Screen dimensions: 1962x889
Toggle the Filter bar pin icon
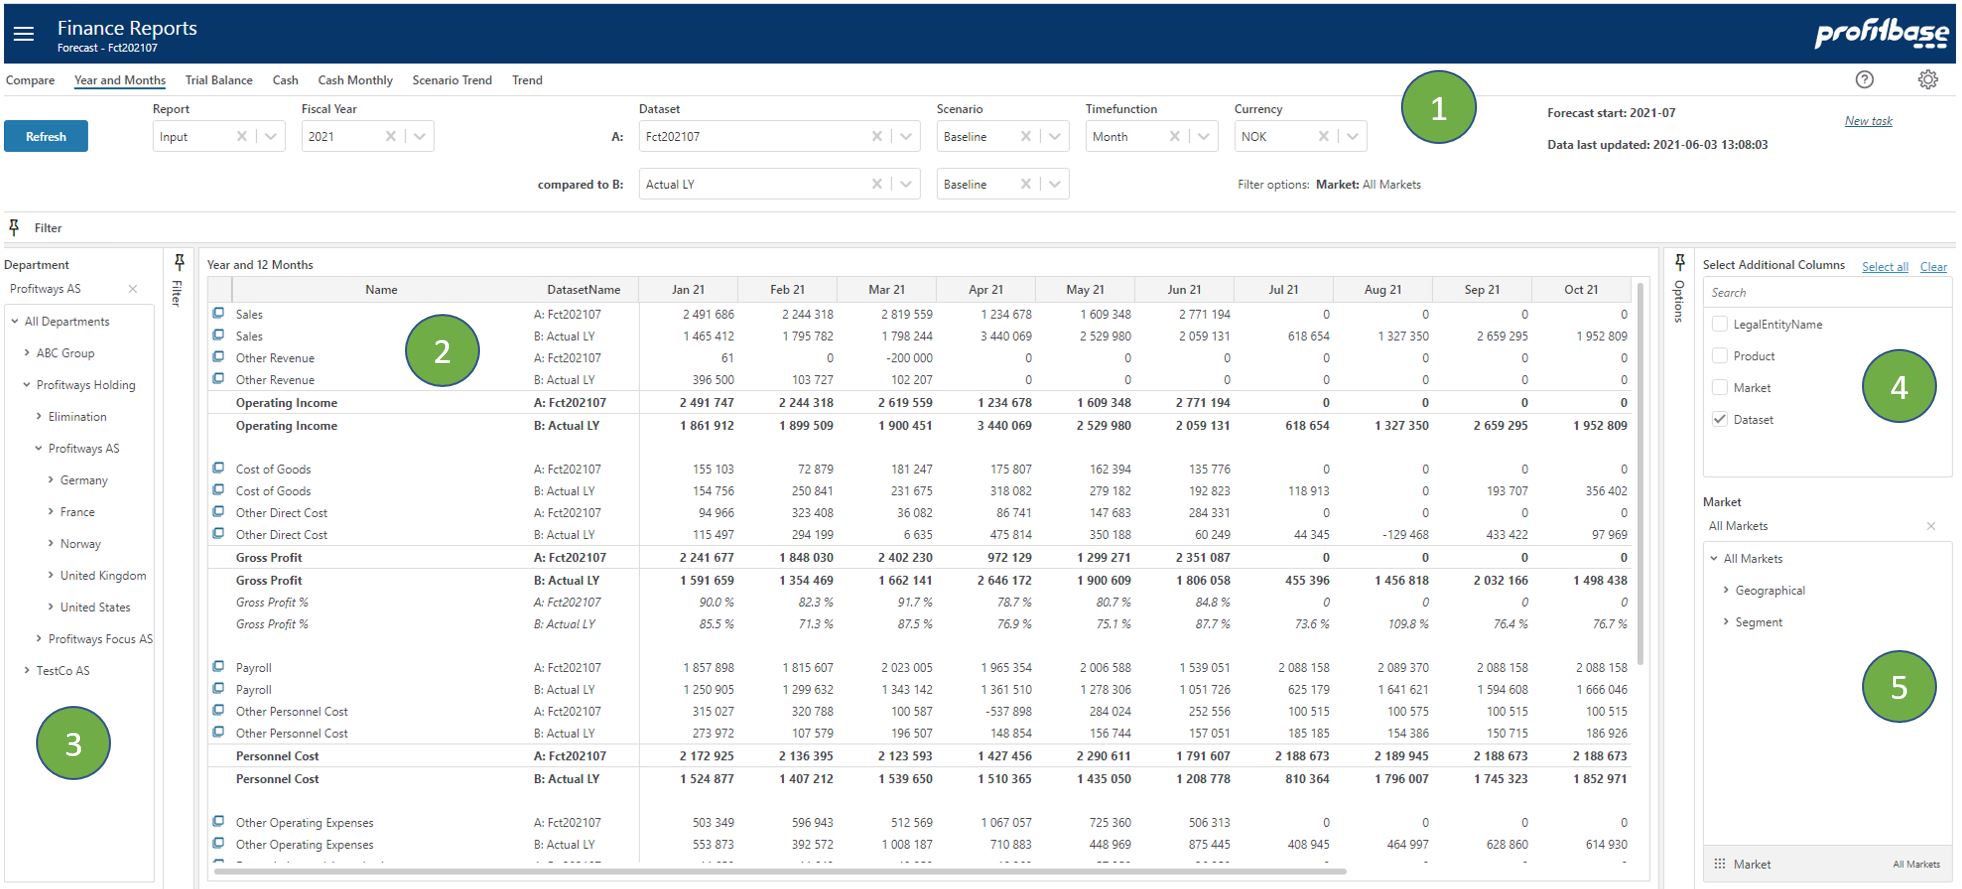[14, 227]
